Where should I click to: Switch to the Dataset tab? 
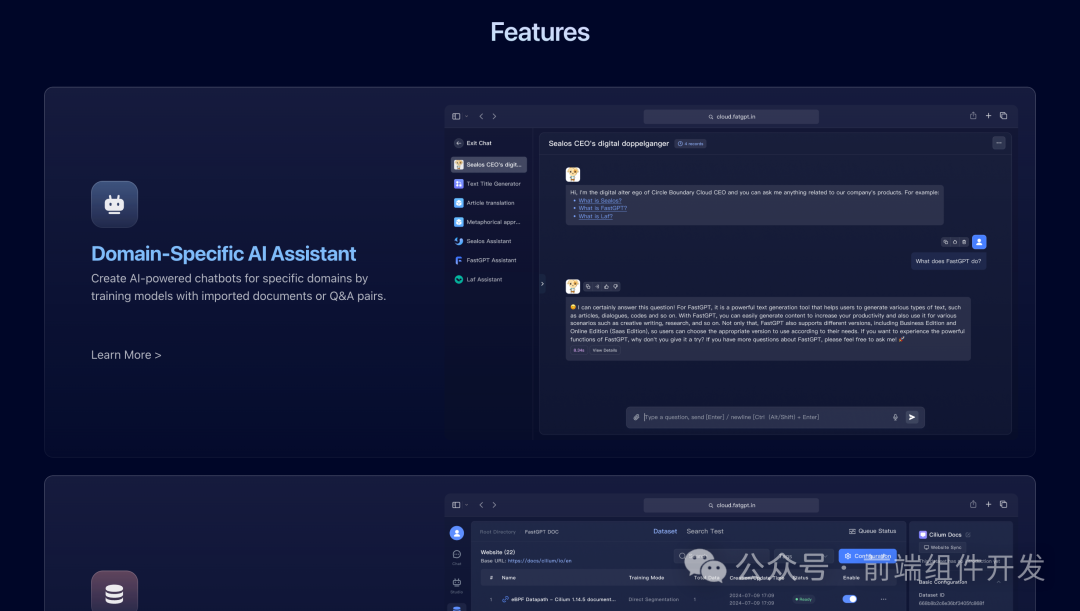[x=665, y=531]
